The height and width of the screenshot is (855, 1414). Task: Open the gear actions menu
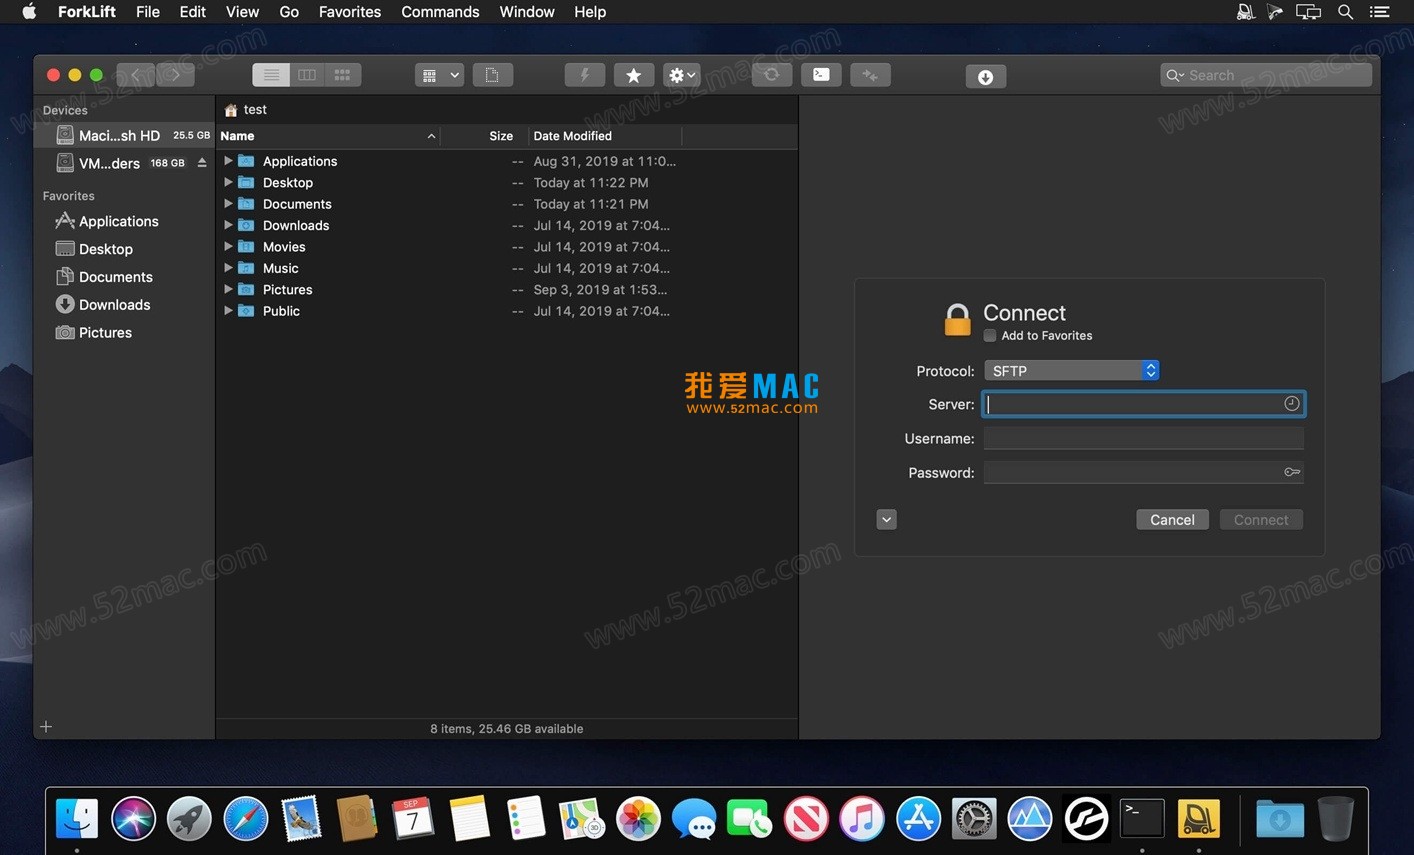pyautogui.click(x=682, y=75)
